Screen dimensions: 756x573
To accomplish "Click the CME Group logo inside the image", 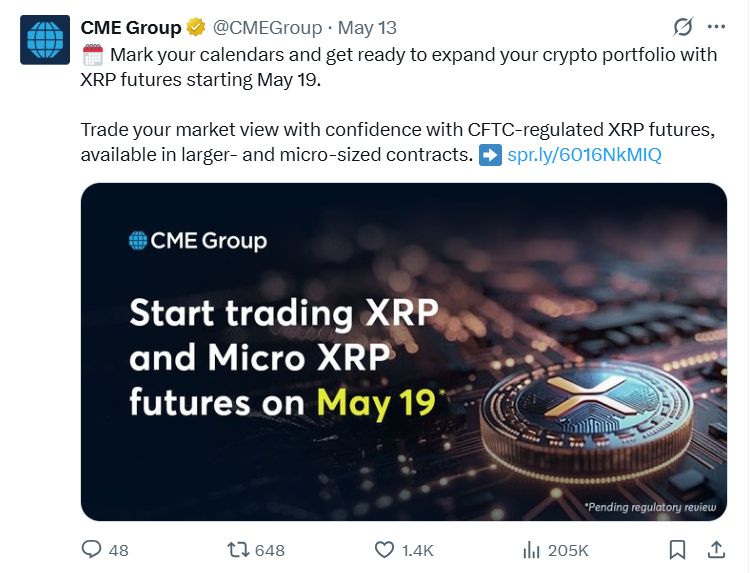I will [x=198, y=240].
